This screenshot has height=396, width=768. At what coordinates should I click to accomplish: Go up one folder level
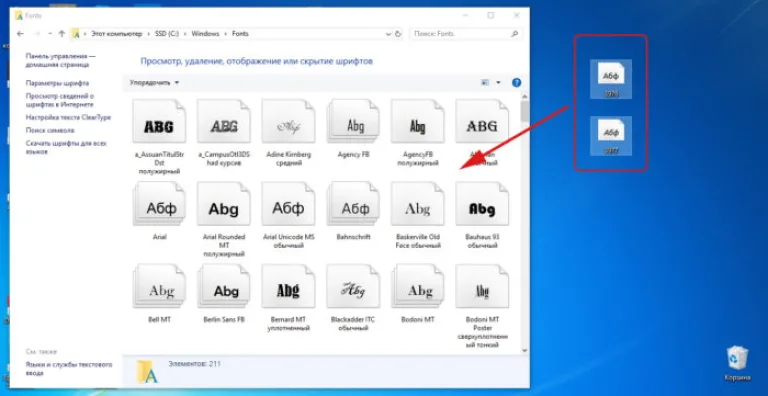62,34
